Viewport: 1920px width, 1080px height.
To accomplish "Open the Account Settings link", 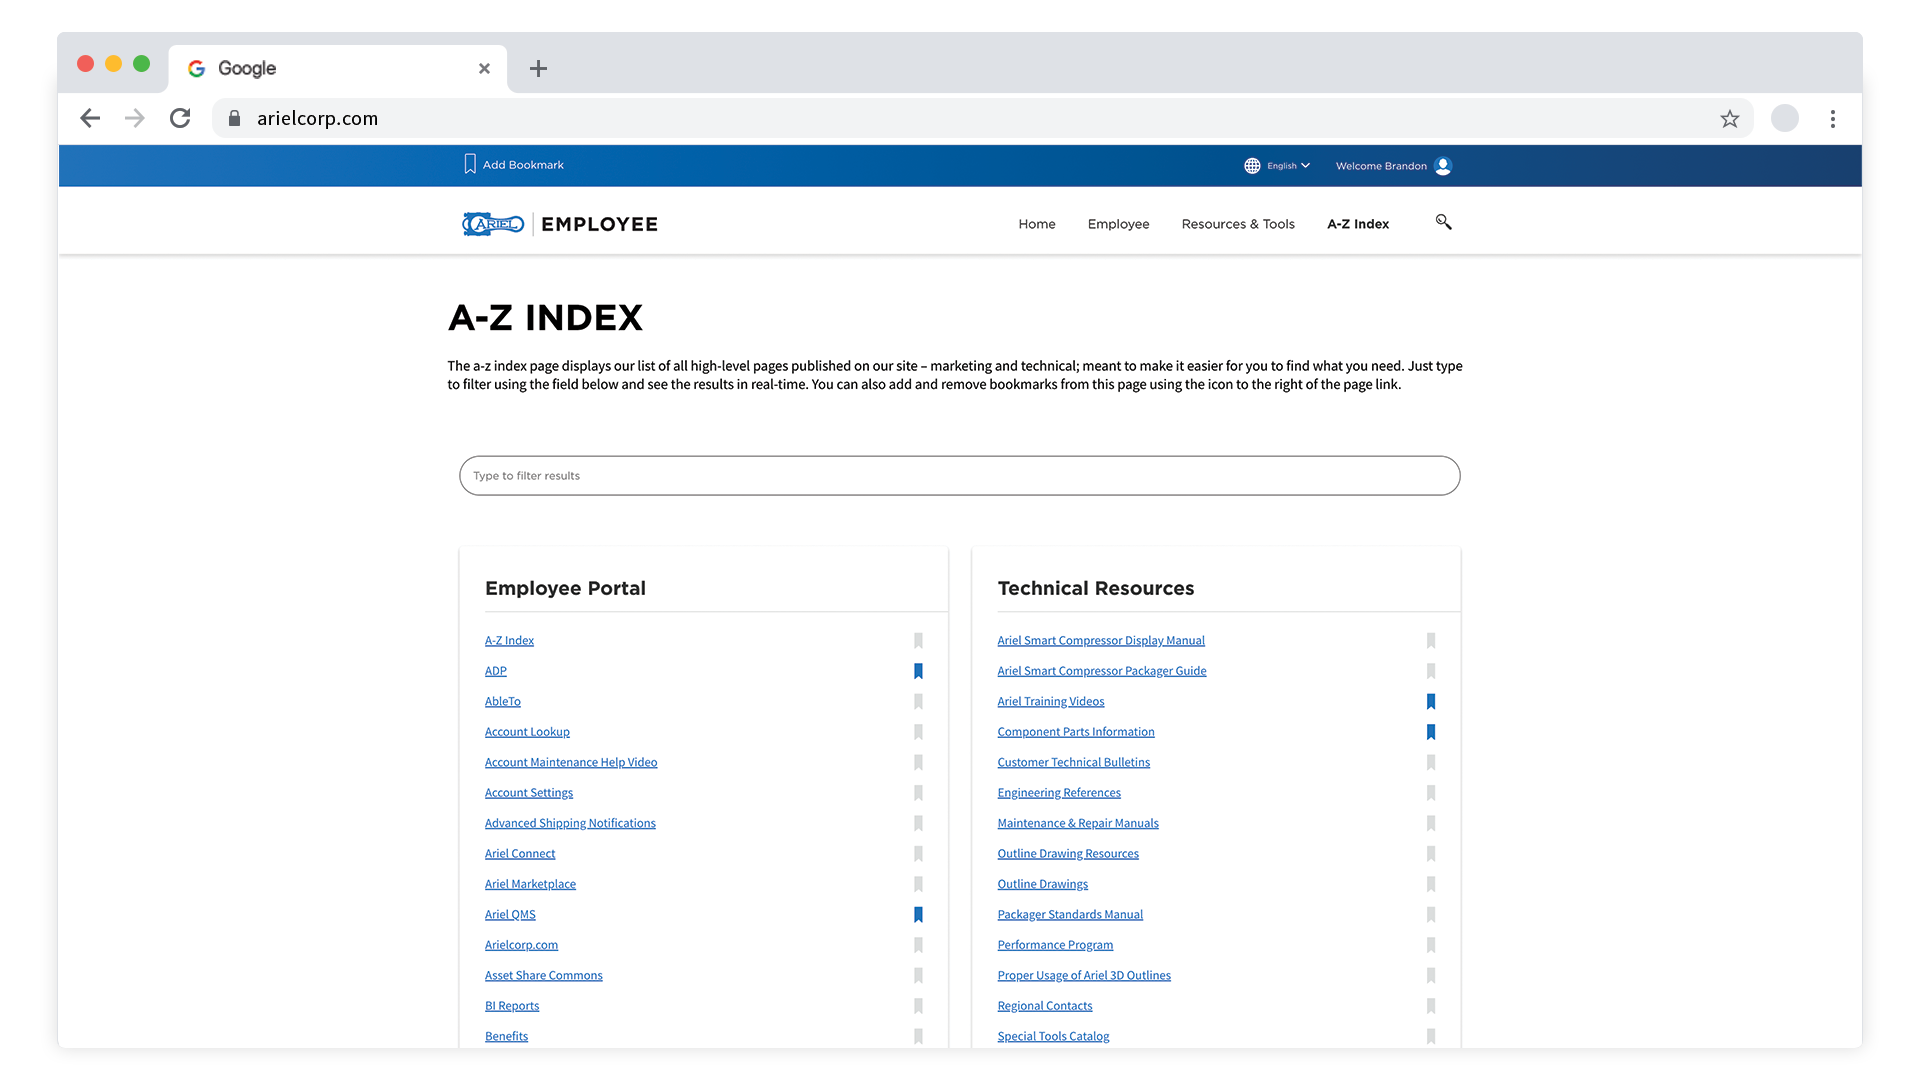I will click(529, 793).
